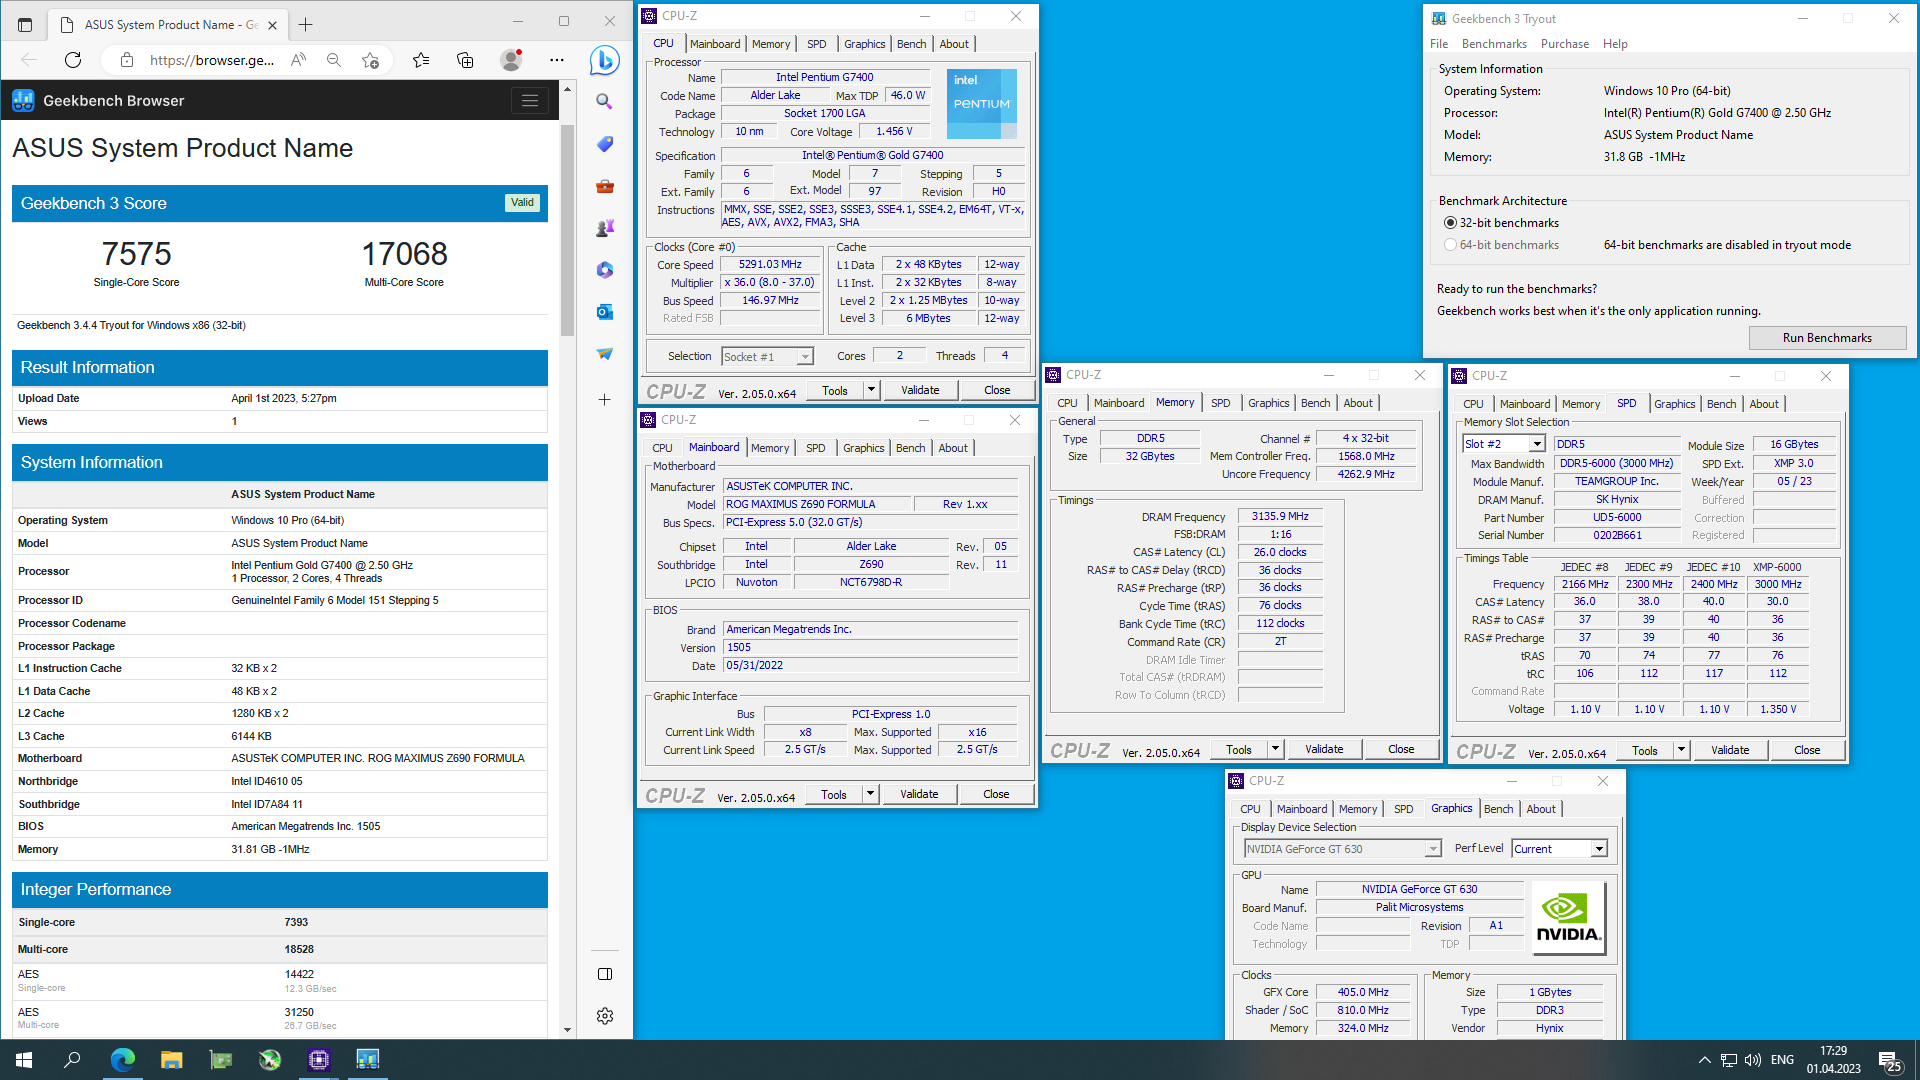This screenshot has width=1920, height=1080.
Task: Switch to About tab in CPU-Z Graphics window
Action: 1541,809
